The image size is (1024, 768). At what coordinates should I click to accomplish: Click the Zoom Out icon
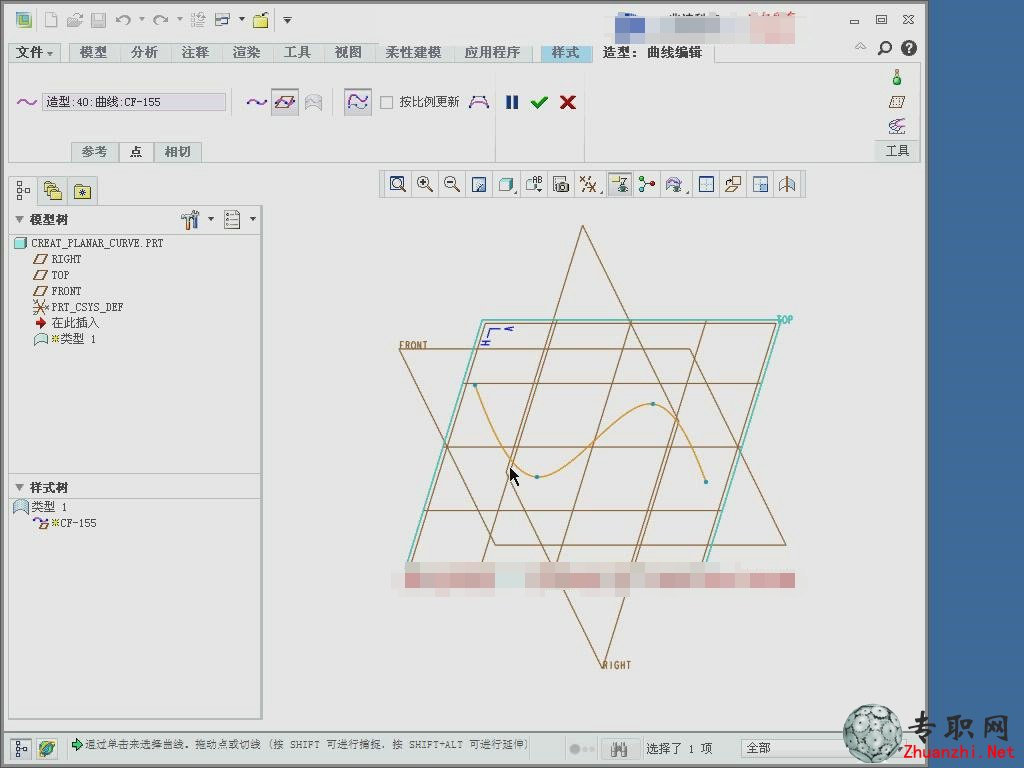point(452,184)
